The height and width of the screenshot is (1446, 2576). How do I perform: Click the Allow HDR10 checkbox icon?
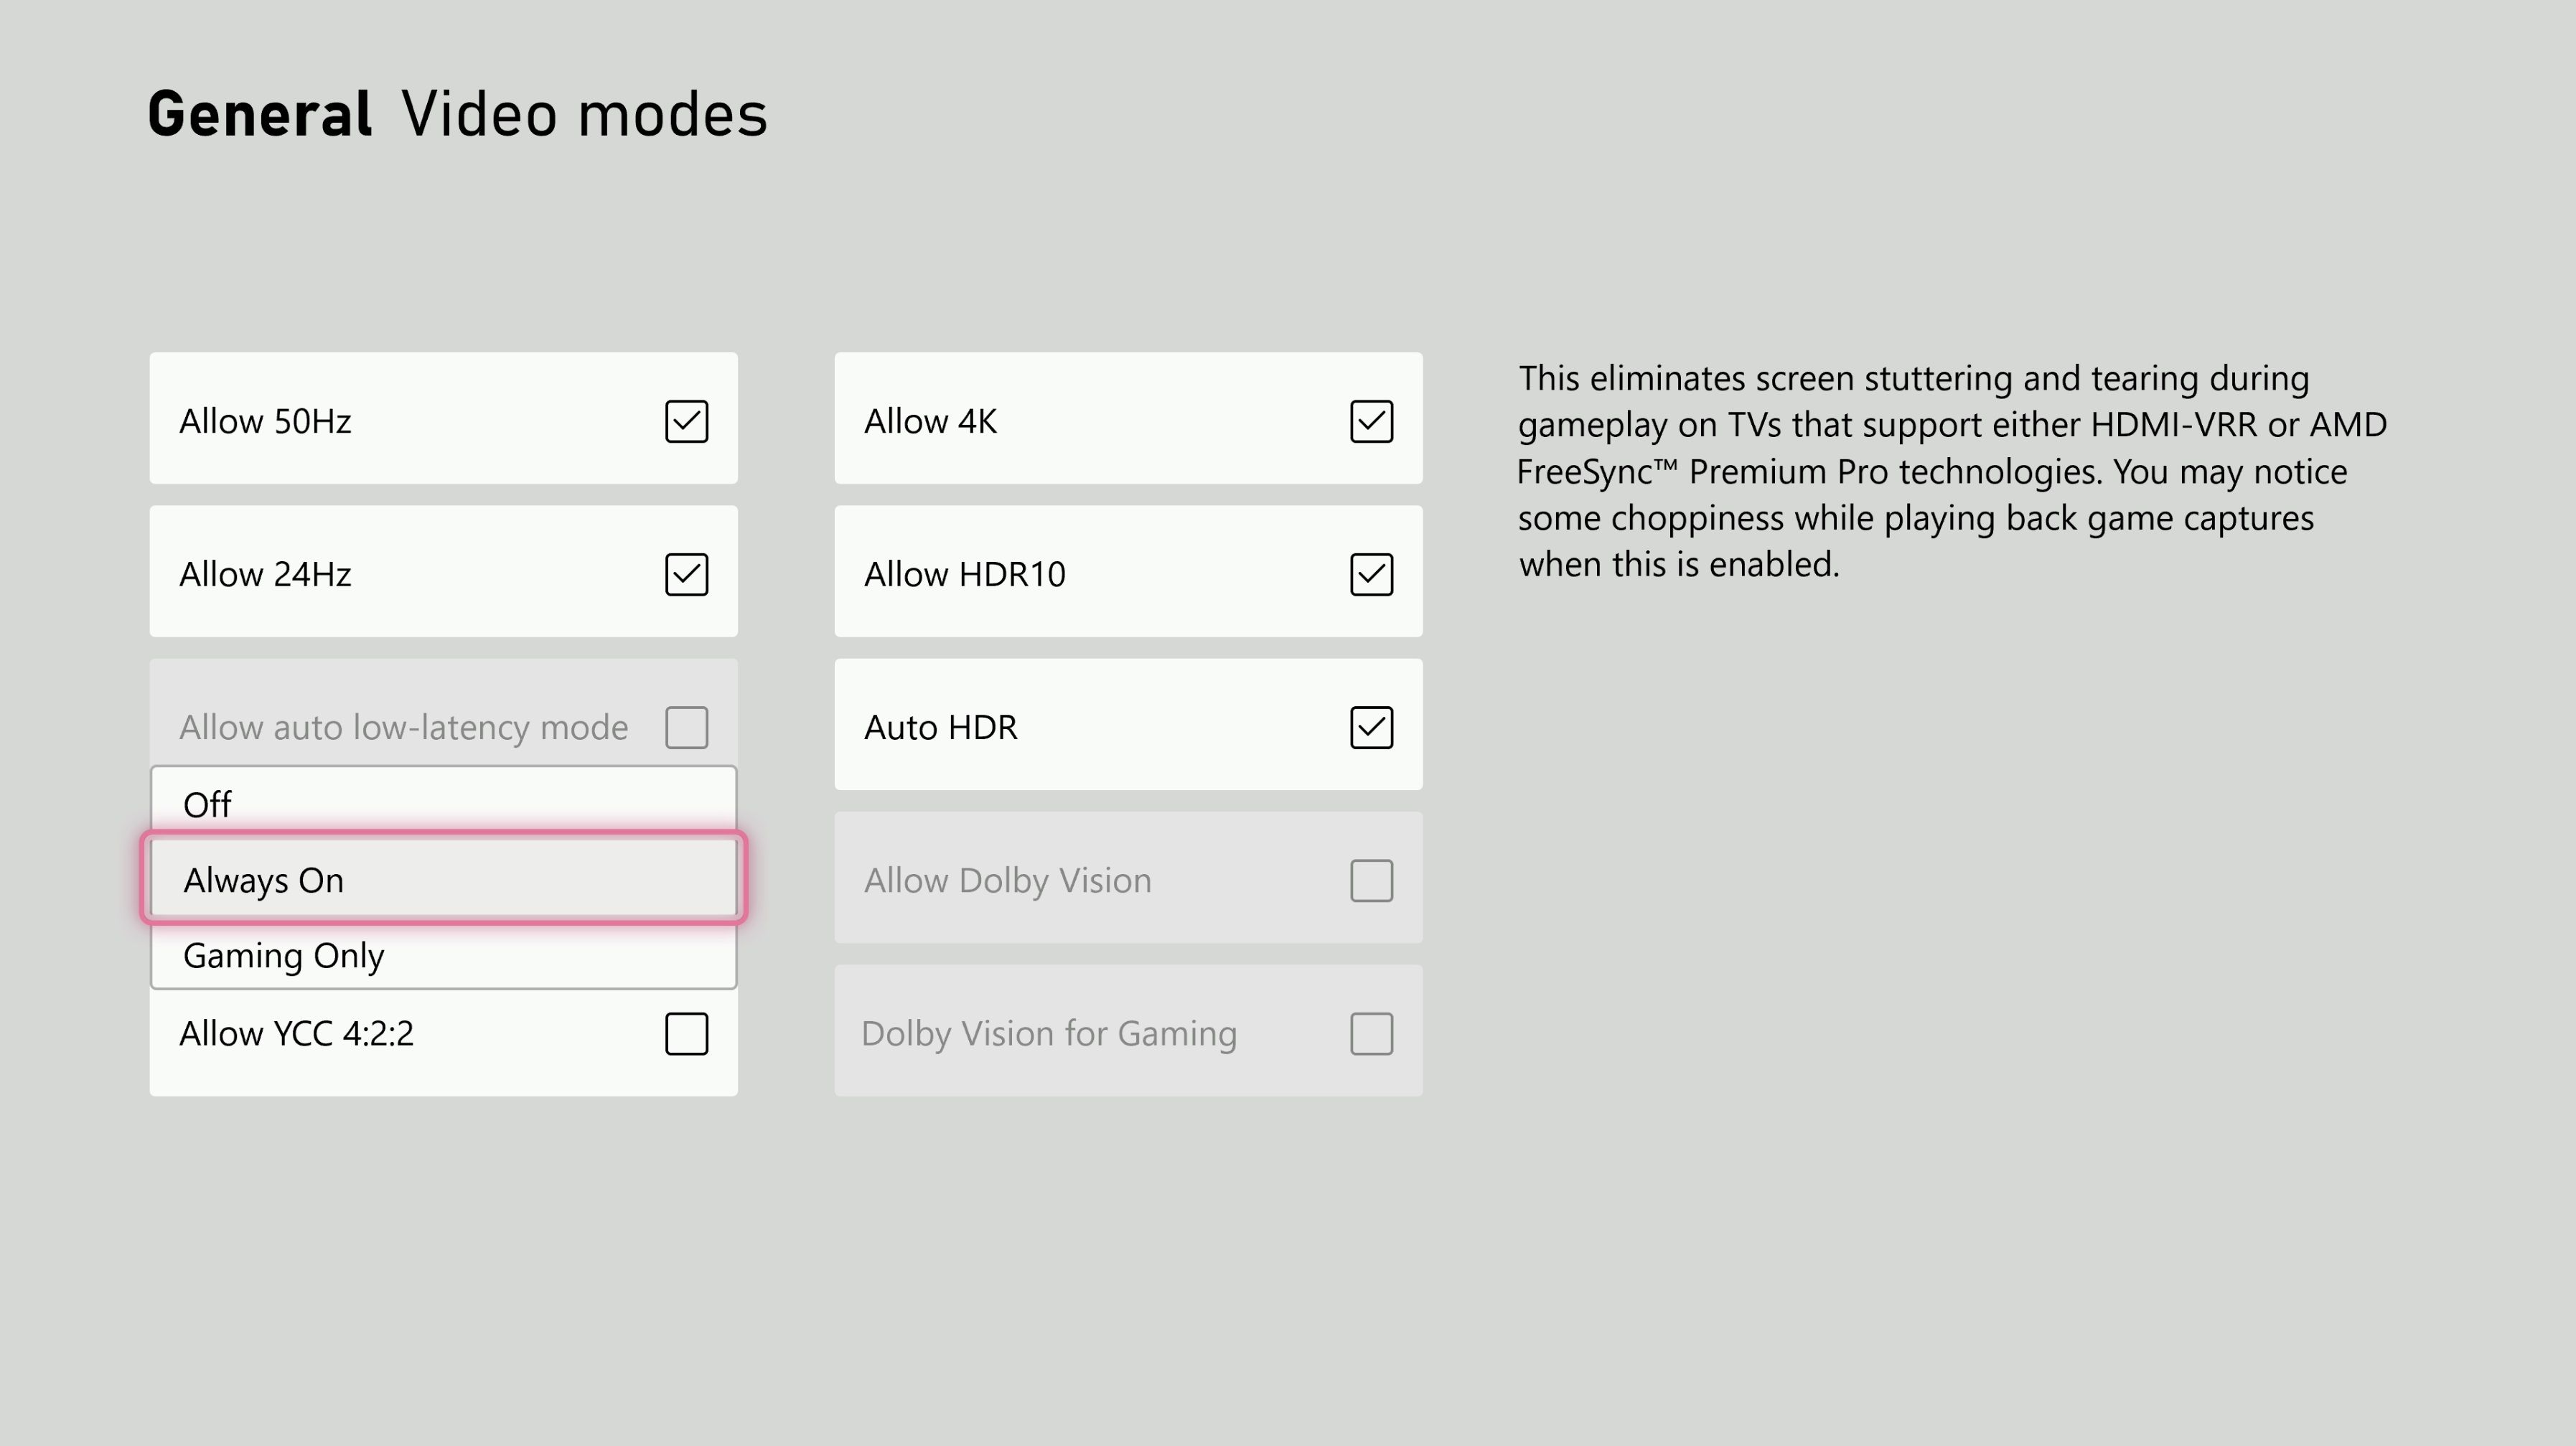[1372, 574]
